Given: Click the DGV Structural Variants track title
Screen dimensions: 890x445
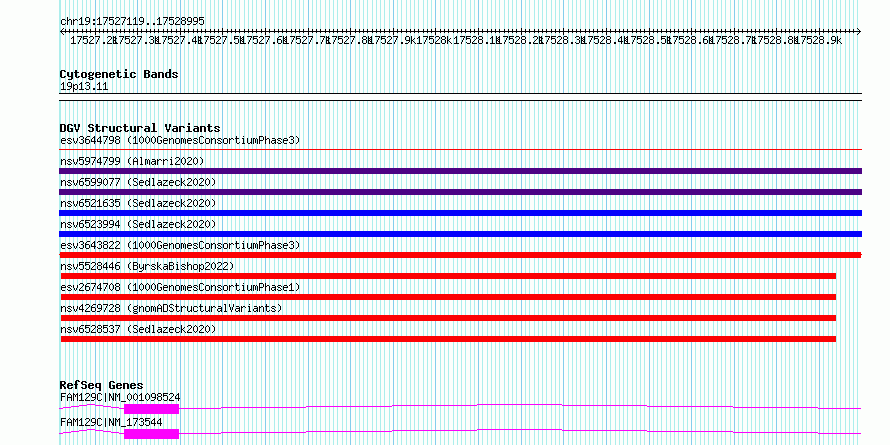Looking at the screenshot, I should click(140, 128).
